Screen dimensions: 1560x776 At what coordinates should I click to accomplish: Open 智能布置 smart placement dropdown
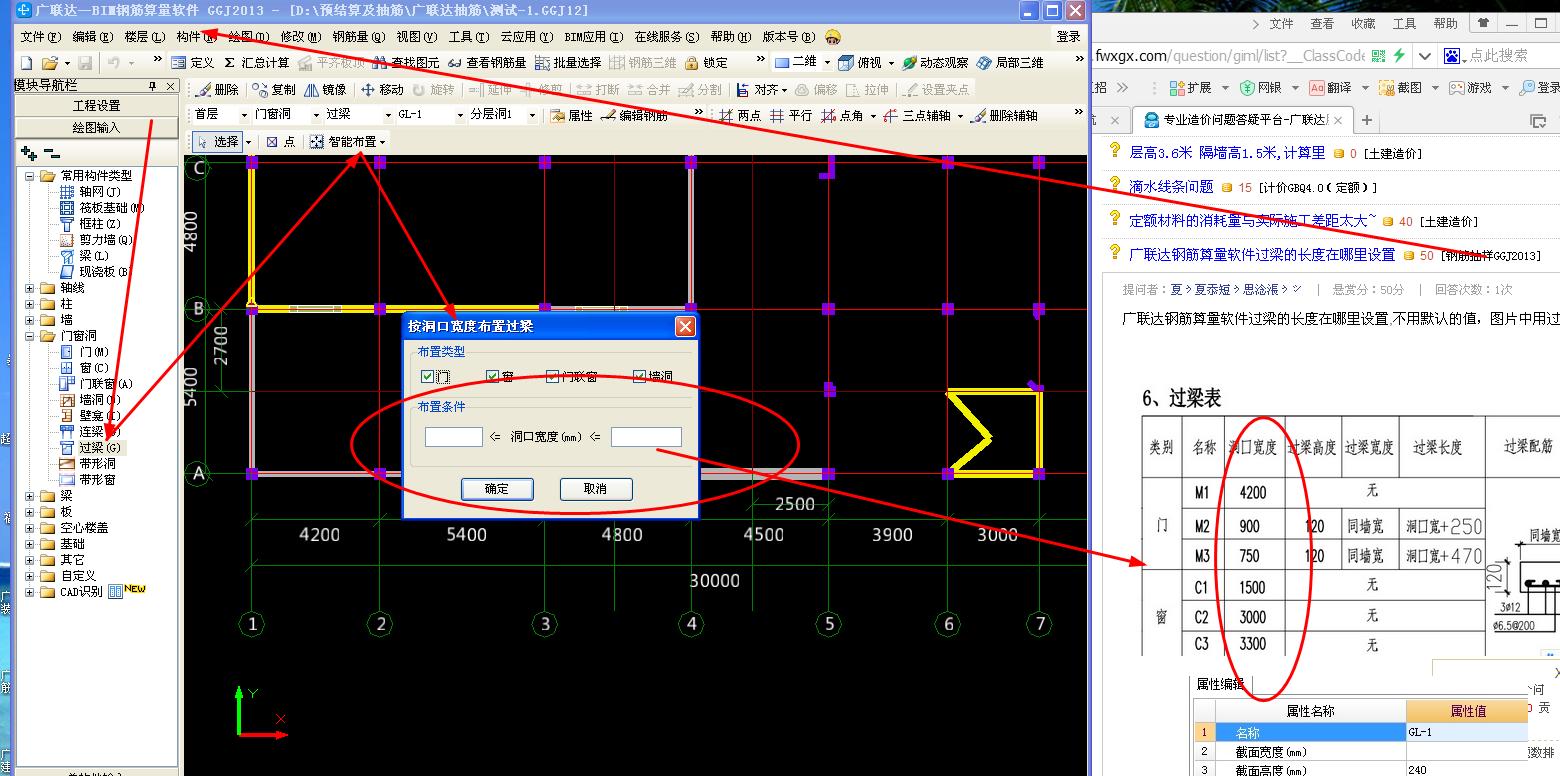346,142
